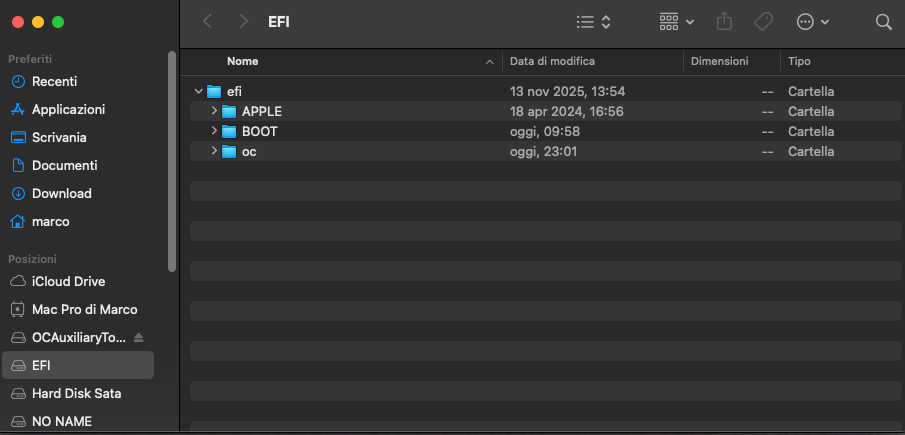Expand the APPLE folder
Screen dimensions: 905x435
214,111
